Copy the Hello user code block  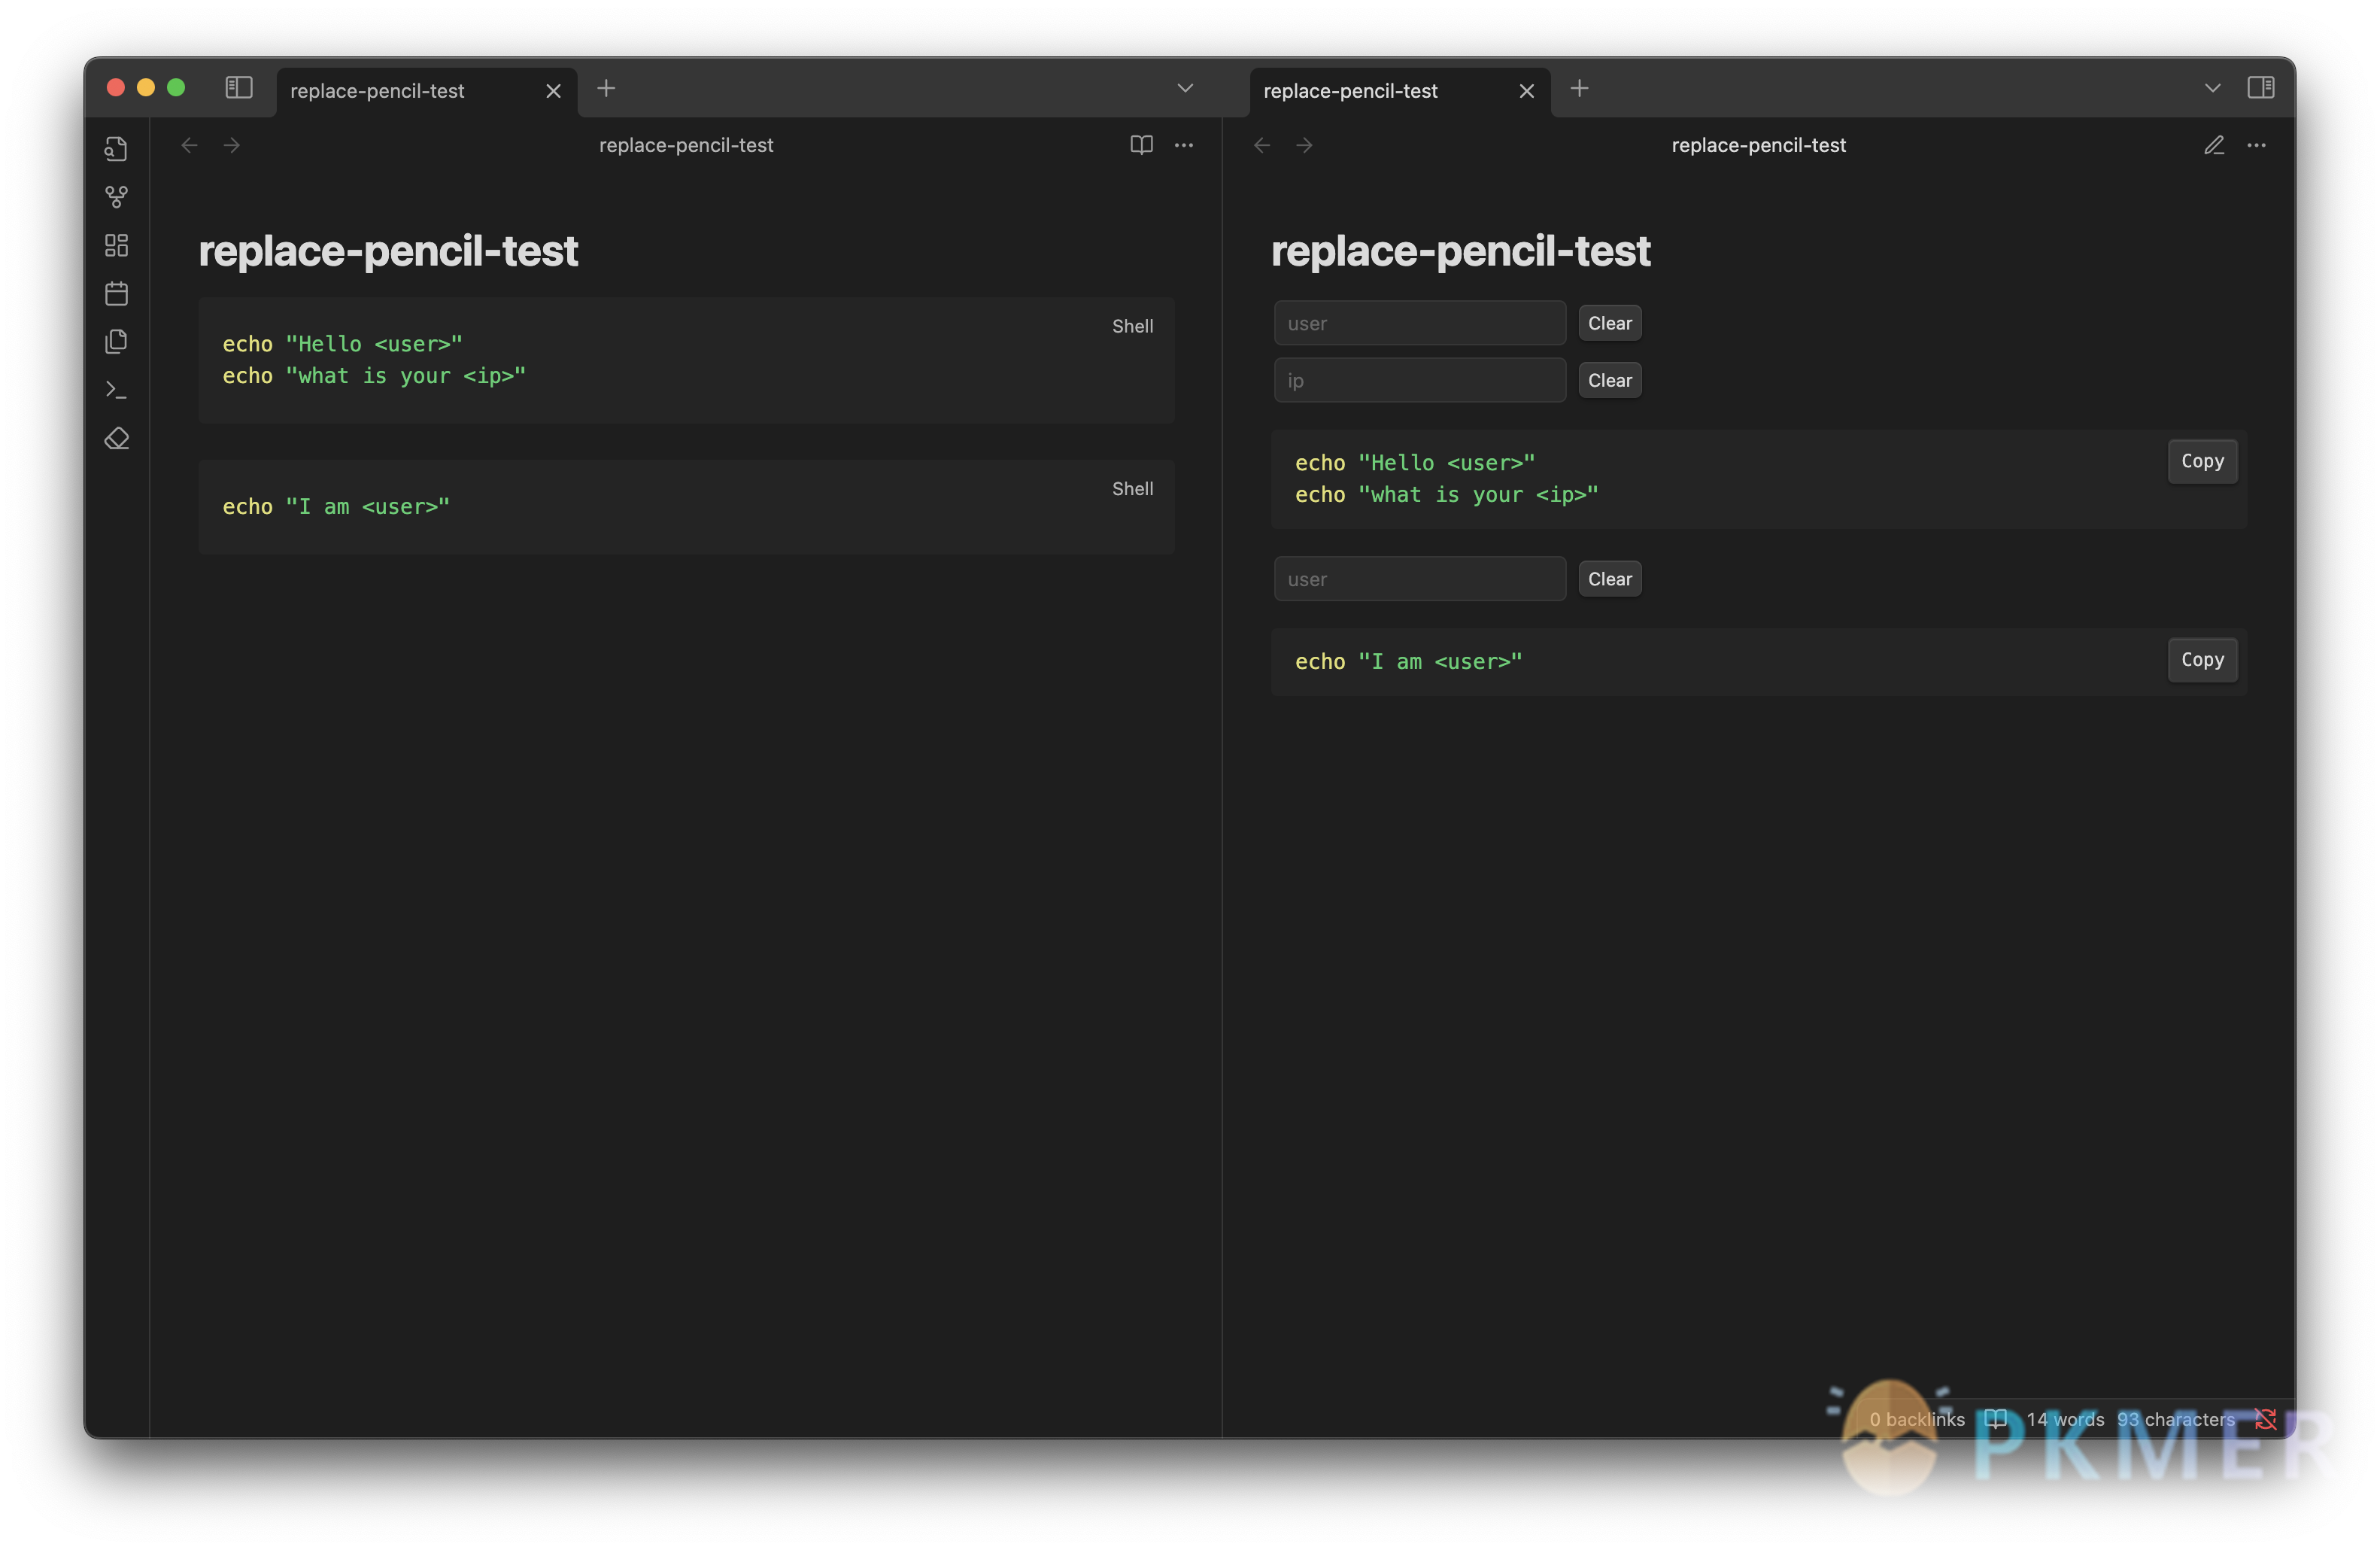tap(2202, 461)
